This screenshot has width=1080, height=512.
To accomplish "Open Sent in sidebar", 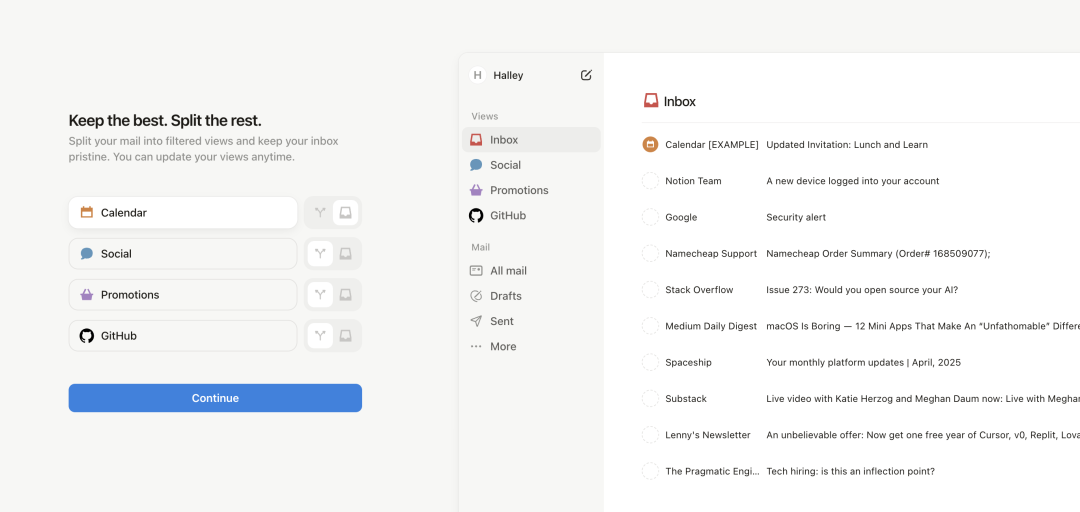I will tap(531, 321).
